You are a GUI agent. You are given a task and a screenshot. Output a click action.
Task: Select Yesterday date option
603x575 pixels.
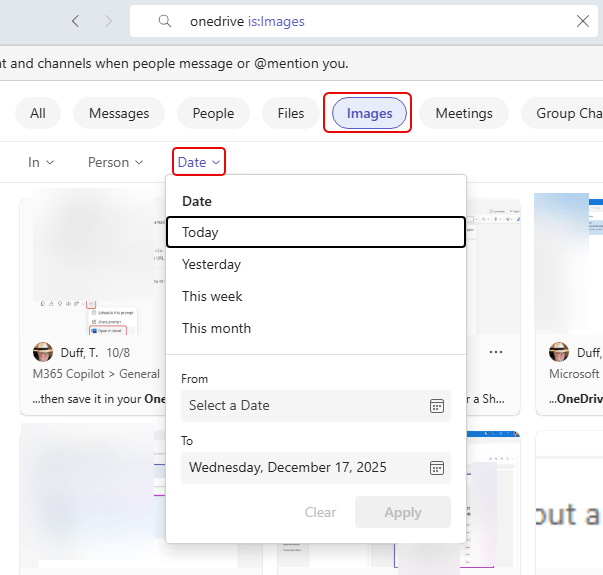pyautogui.click(x=212, y=264)
